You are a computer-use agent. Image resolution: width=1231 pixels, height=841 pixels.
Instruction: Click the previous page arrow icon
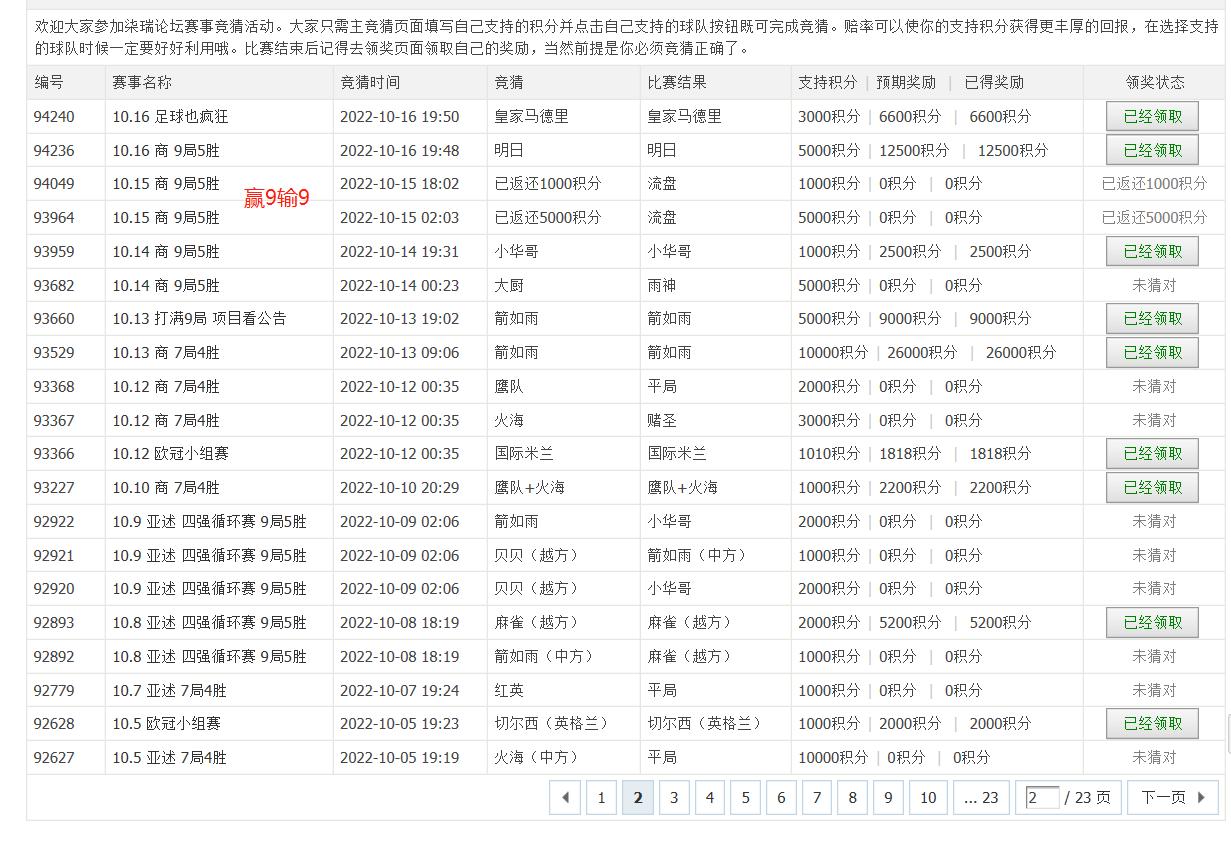pyautogui.click(x=565, y=798)
